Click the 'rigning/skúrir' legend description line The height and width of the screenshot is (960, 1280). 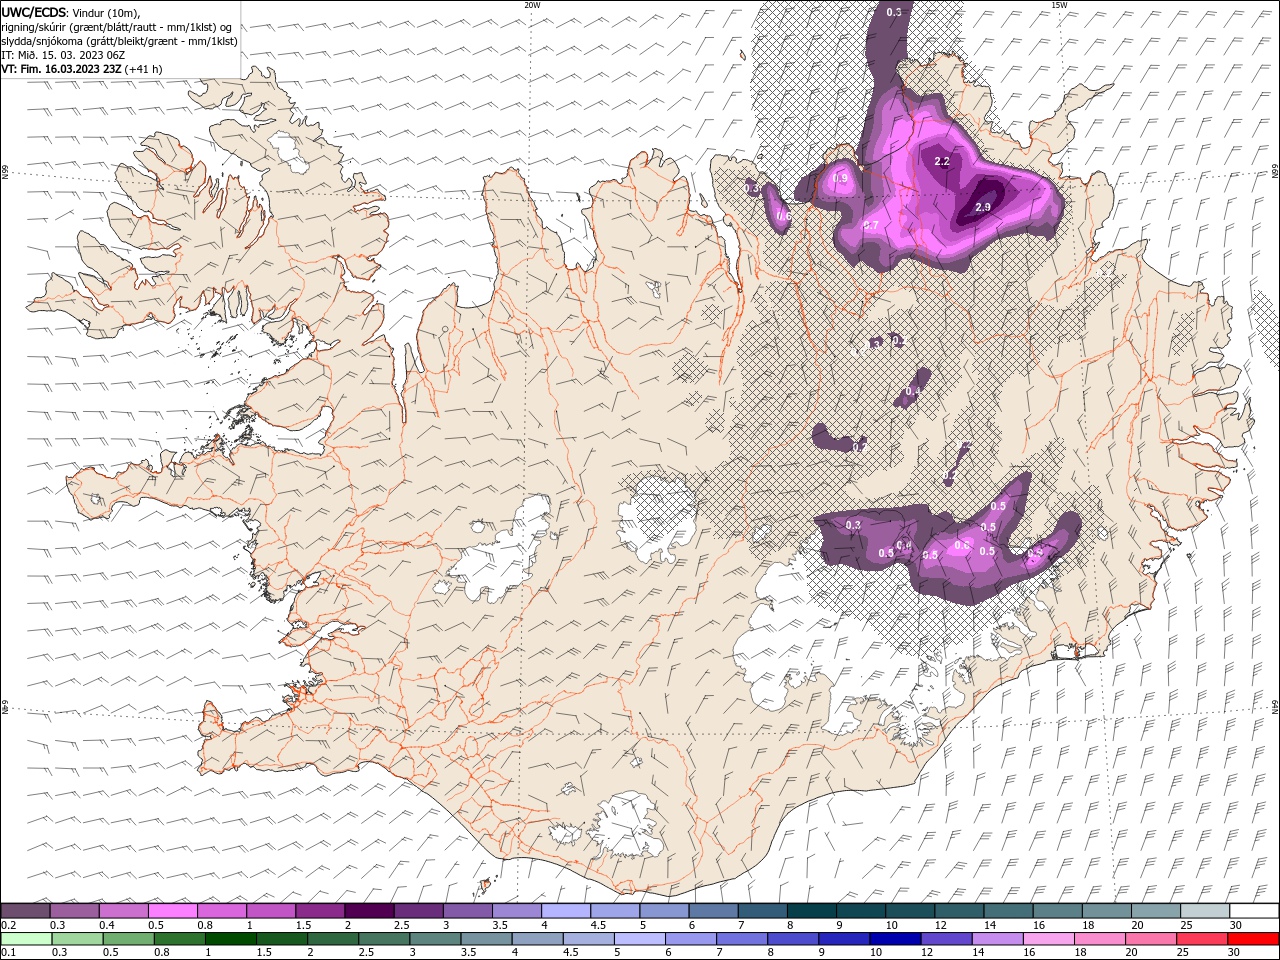pos(117,27)
